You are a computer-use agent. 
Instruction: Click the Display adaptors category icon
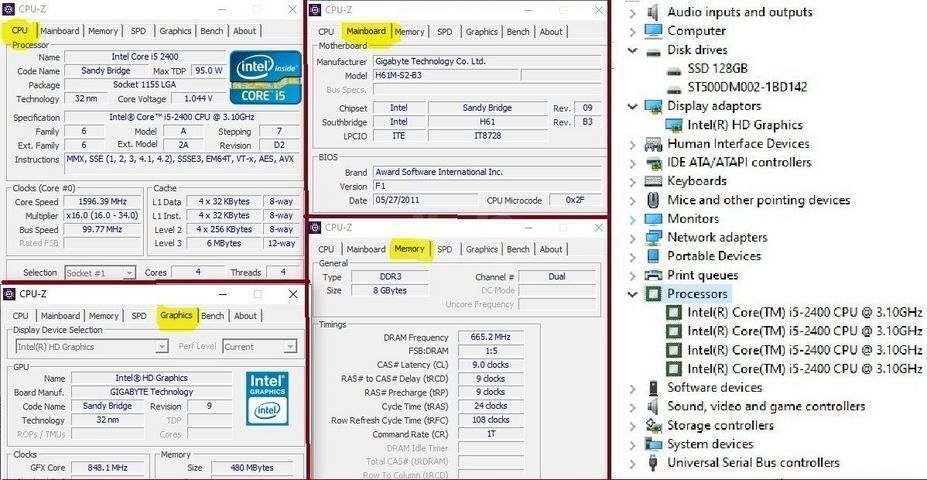click(653, 106)
